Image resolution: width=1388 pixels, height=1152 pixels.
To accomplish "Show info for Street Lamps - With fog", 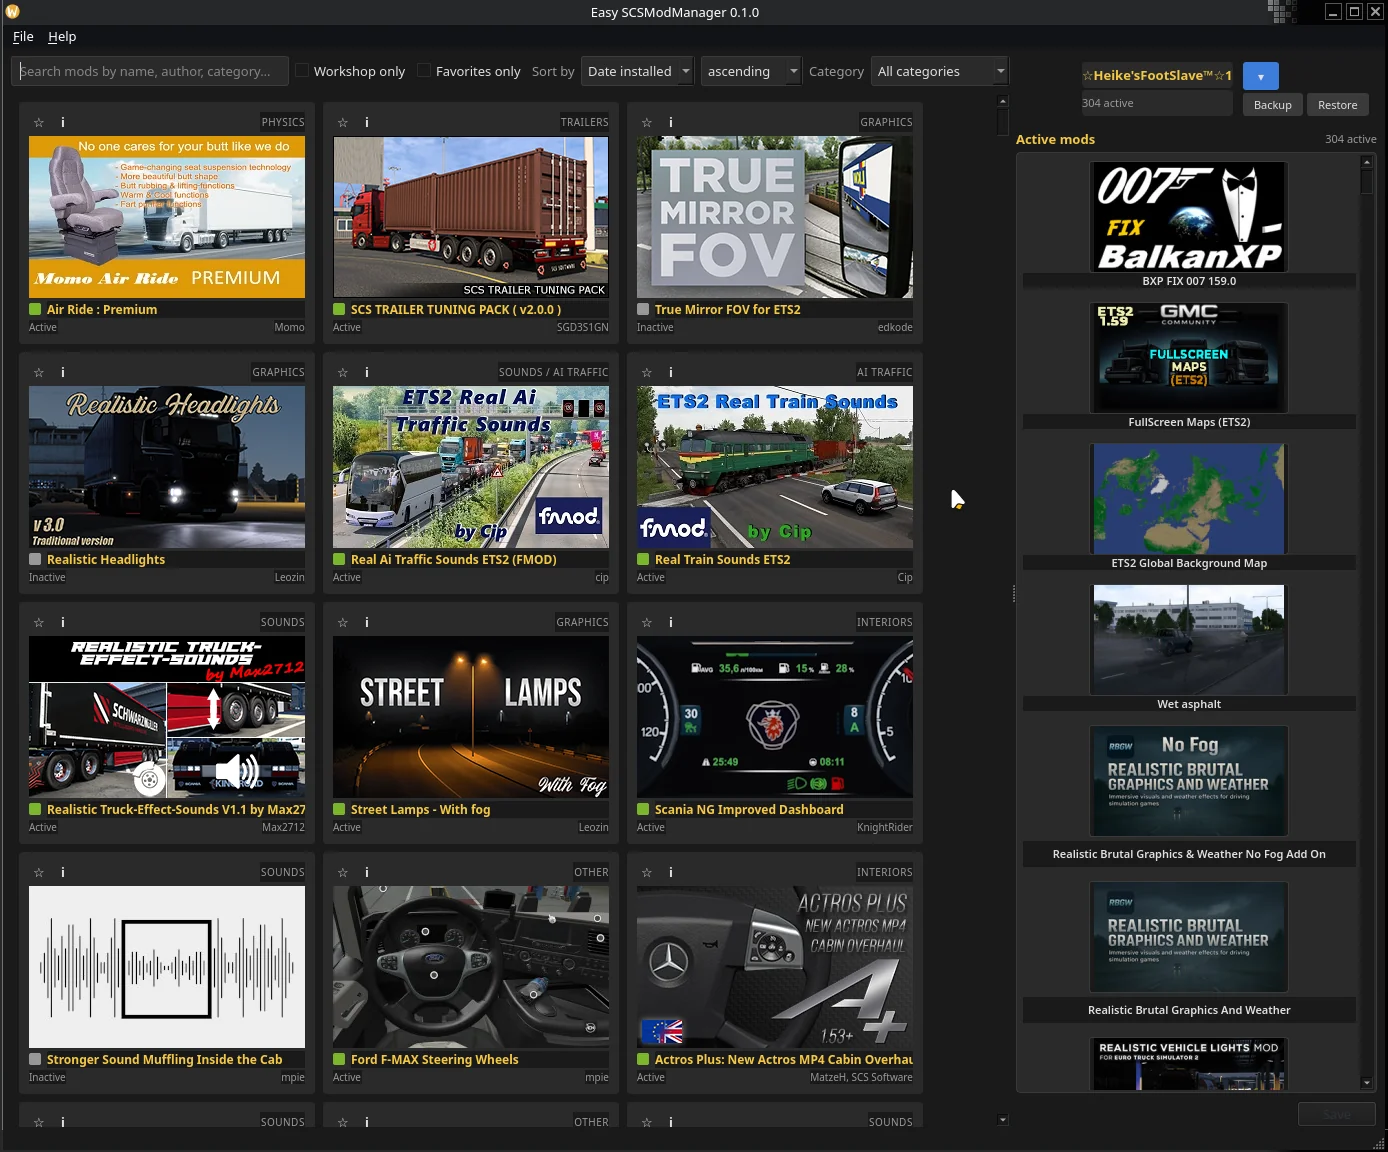I will (x=367, y=622).
